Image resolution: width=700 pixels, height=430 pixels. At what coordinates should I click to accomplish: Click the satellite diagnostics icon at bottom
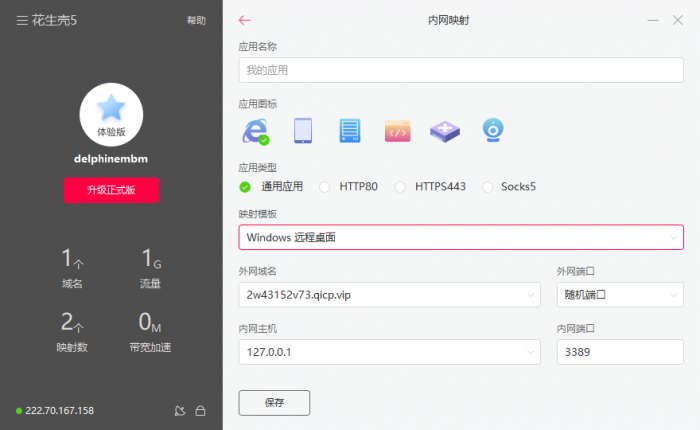(179, 411)
